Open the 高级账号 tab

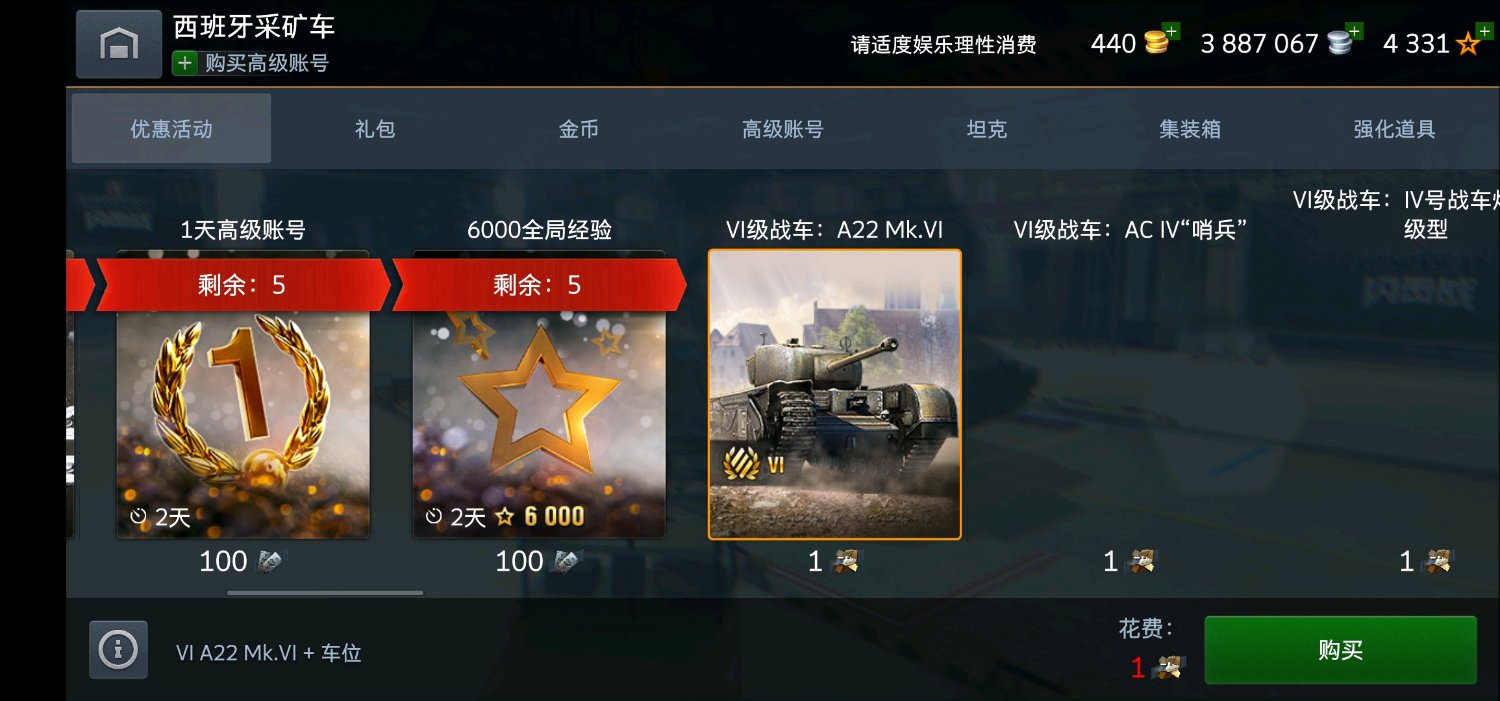(x=783, y=129)
